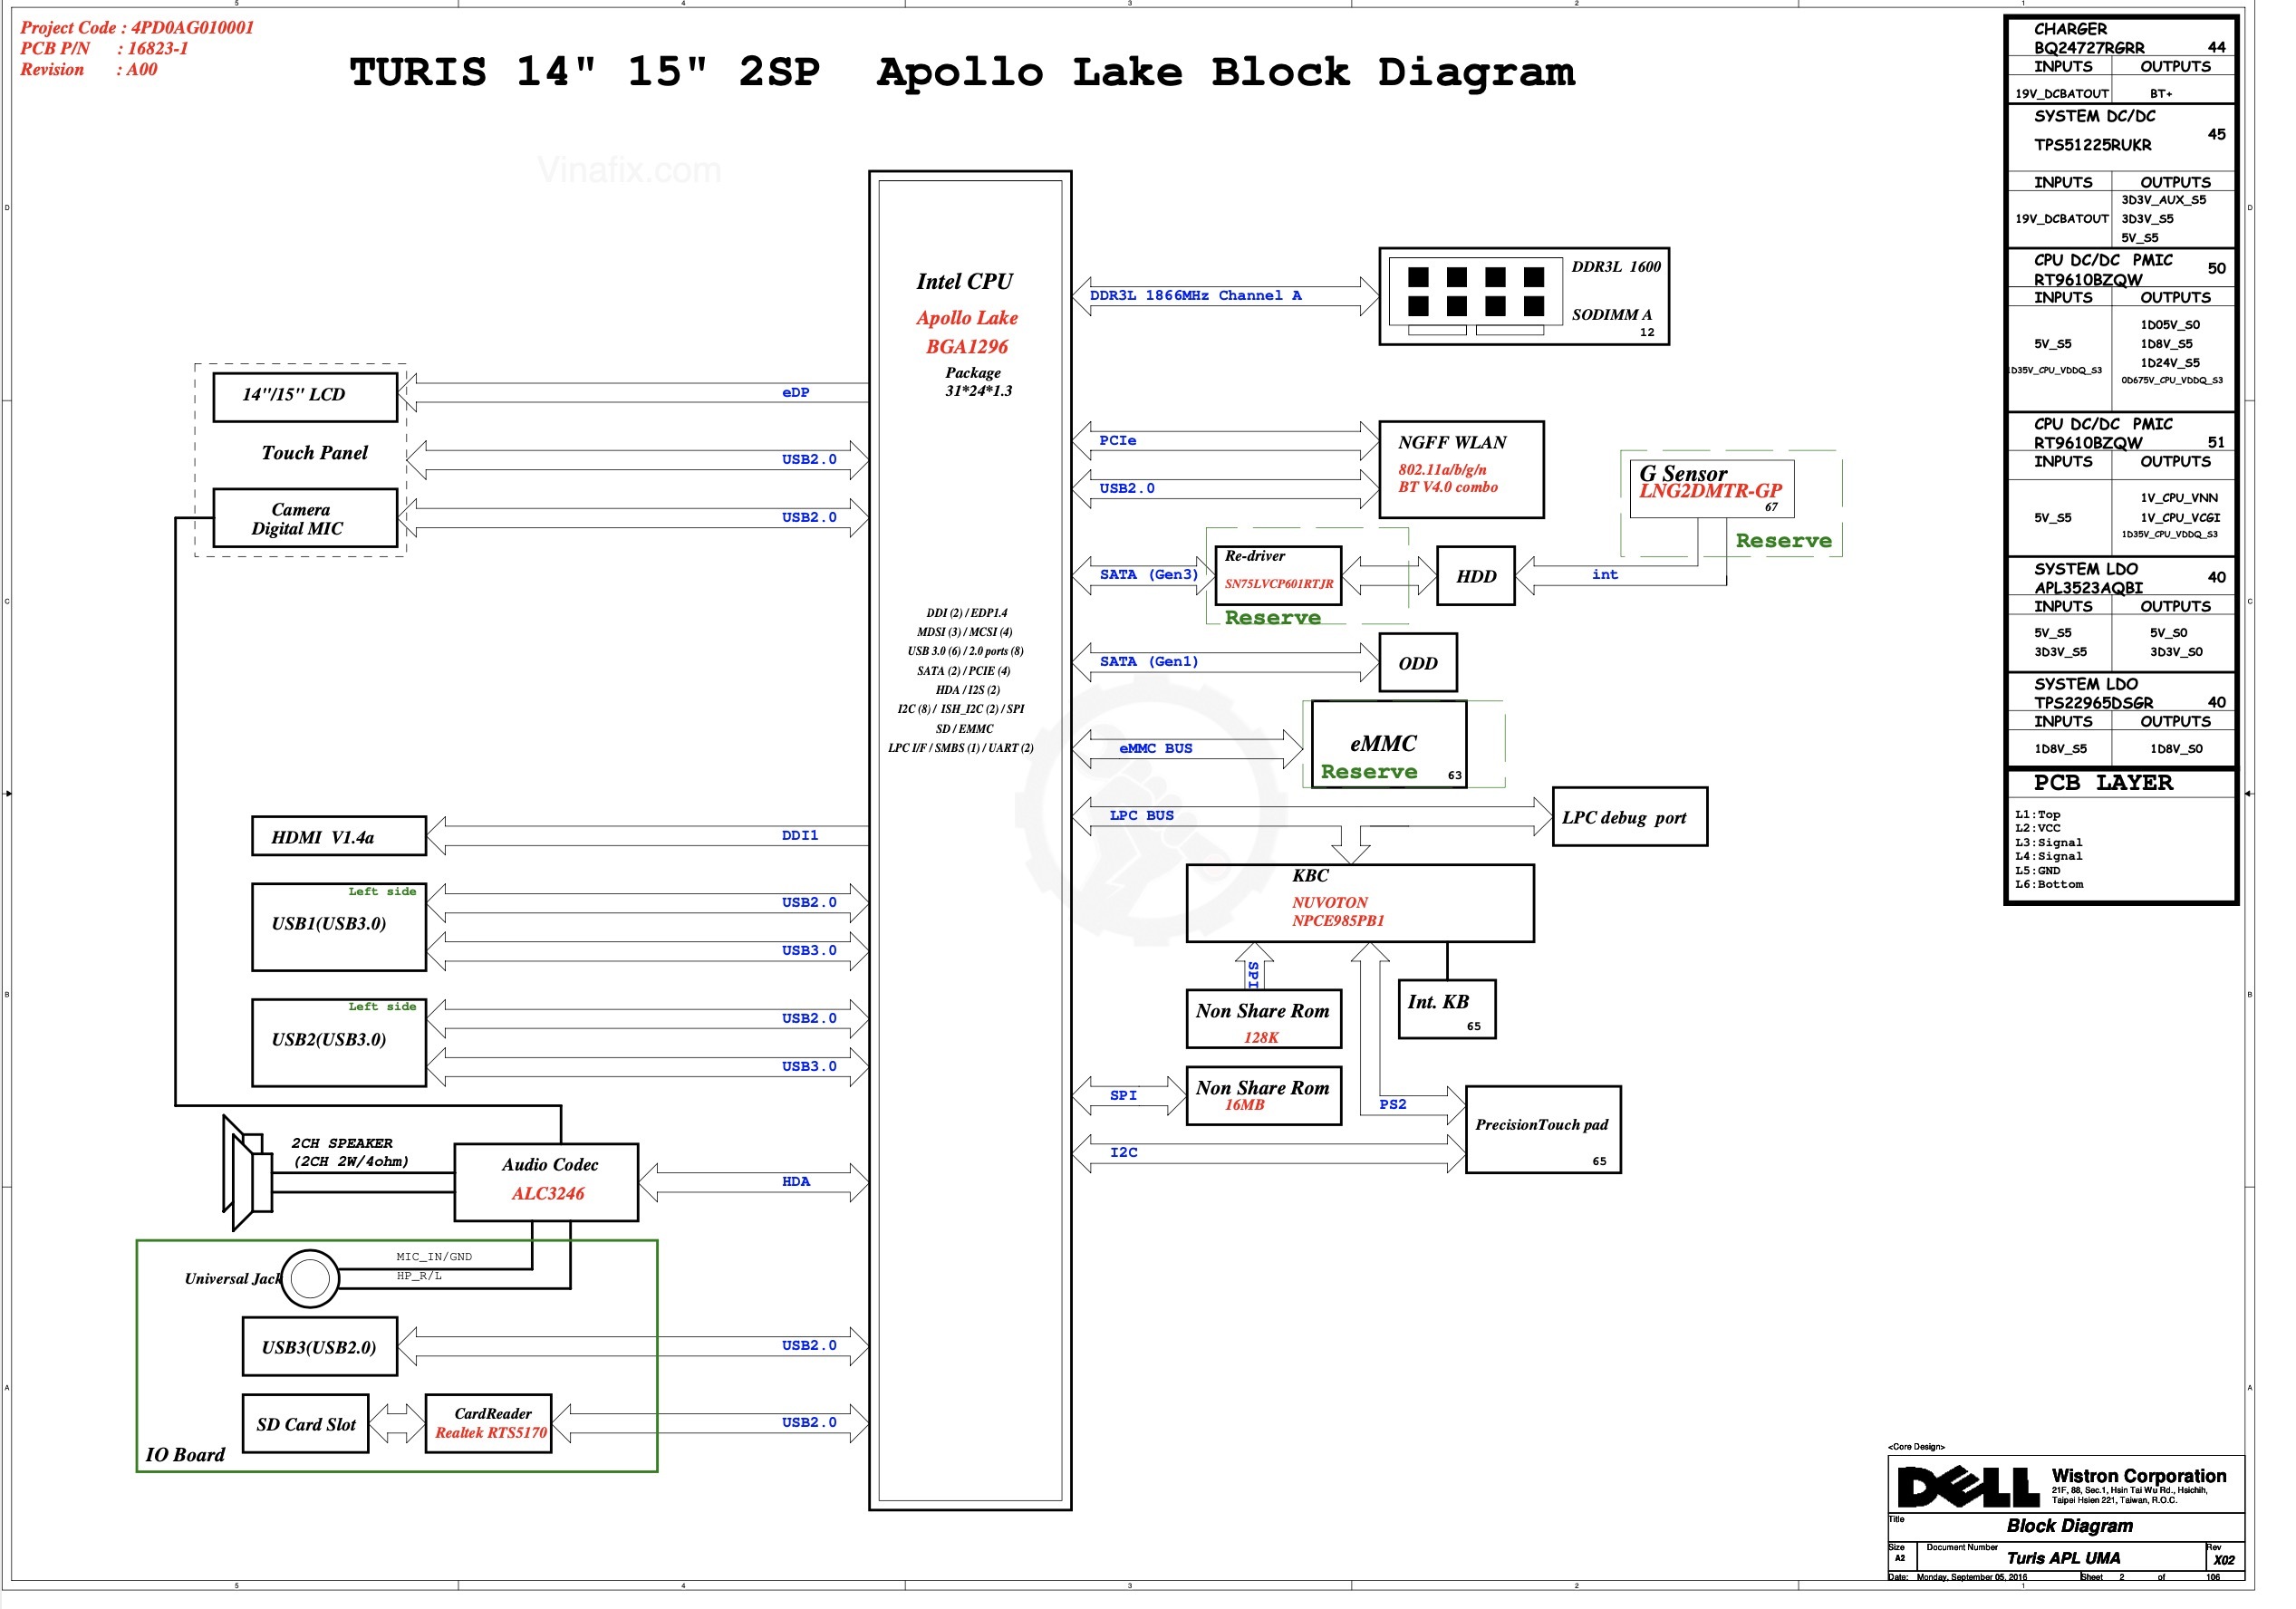2296x1609 pixels.
Task: Select the HDD block
Action: coord(1476,575)
